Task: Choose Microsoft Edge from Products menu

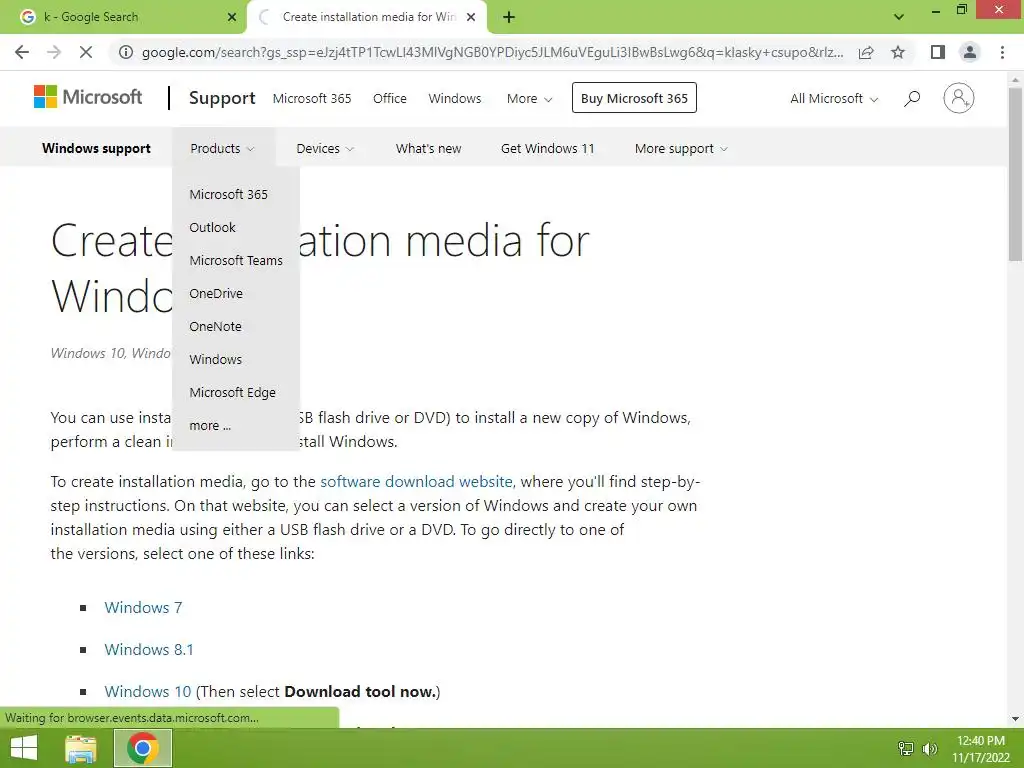Action: point(232,392)
